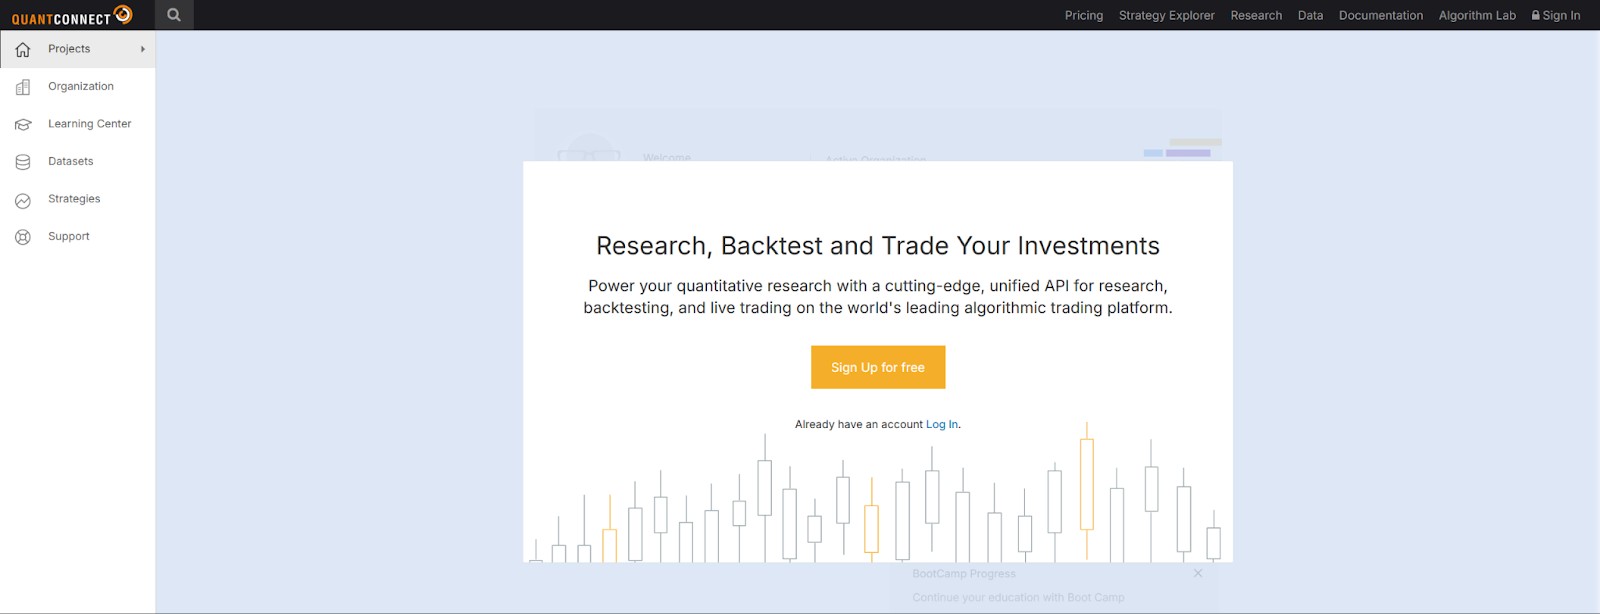The width and height of the screenshot is (1600, 614).
Task: Open Algorithm Lab from the top bar
Action: [x=1477, y=15]
